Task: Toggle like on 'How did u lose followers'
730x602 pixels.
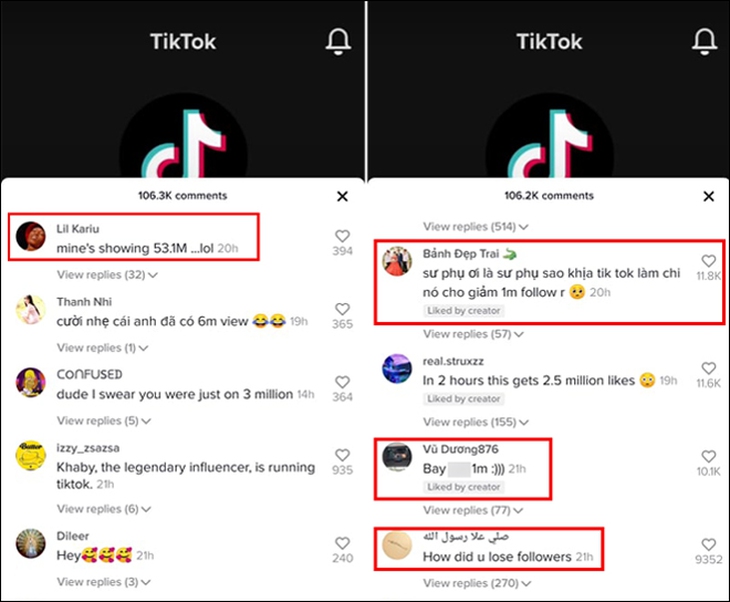Action: click(x=709, y=545)
